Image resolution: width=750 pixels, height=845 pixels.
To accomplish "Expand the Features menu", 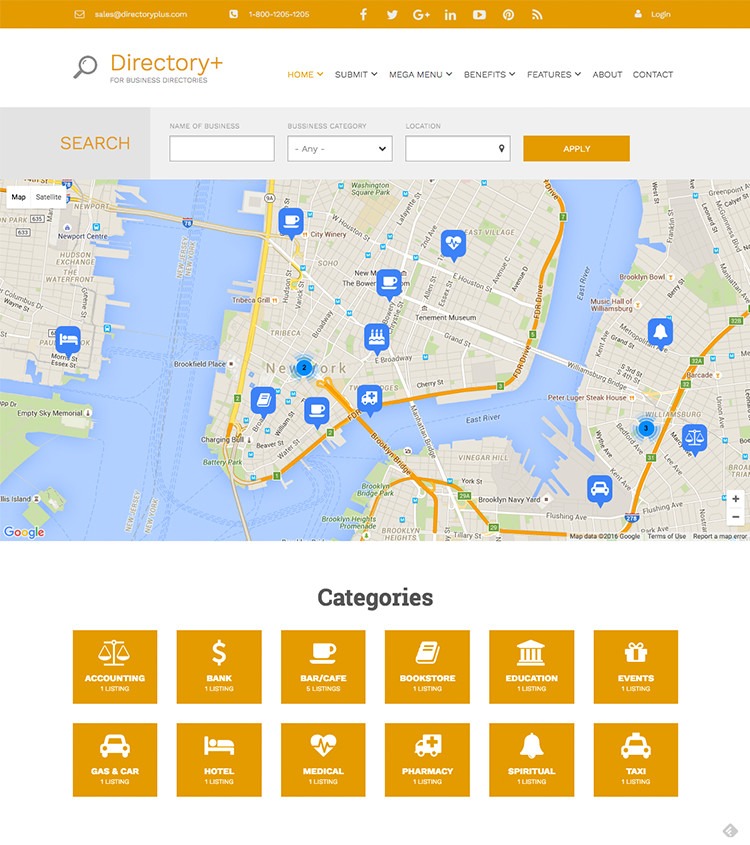I will pyautogui.click(x=553, y=74).
